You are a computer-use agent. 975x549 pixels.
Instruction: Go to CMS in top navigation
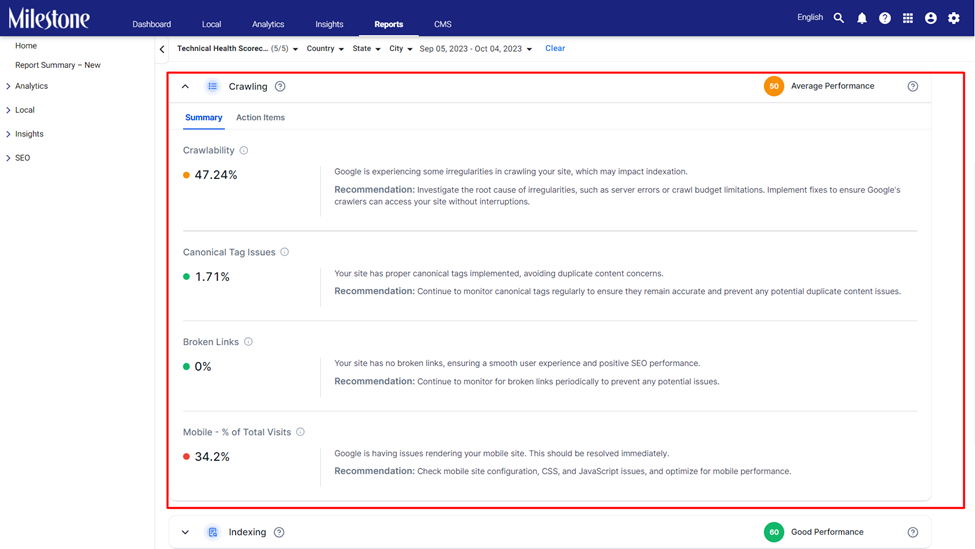coord(443,24)
